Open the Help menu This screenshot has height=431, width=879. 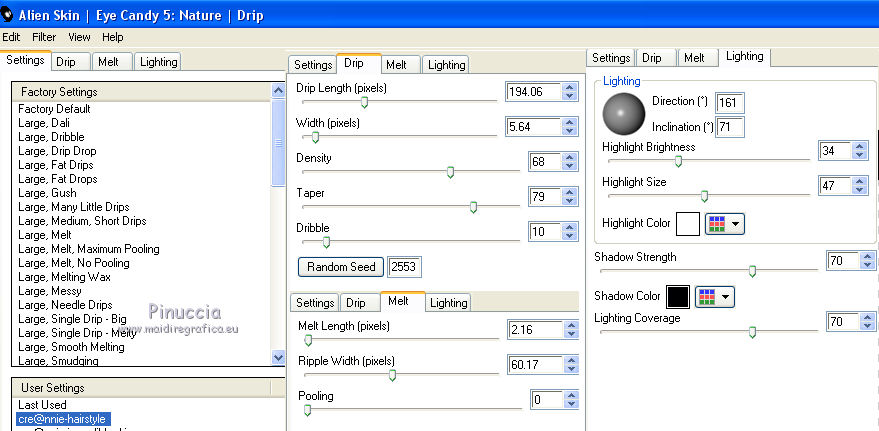(113, 37)
